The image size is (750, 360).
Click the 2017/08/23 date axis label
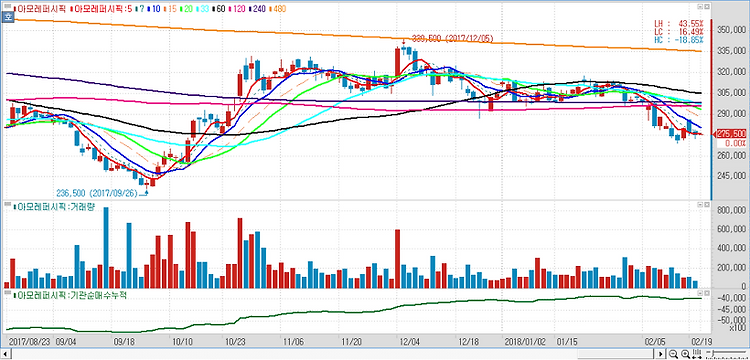tap(29, 342)
